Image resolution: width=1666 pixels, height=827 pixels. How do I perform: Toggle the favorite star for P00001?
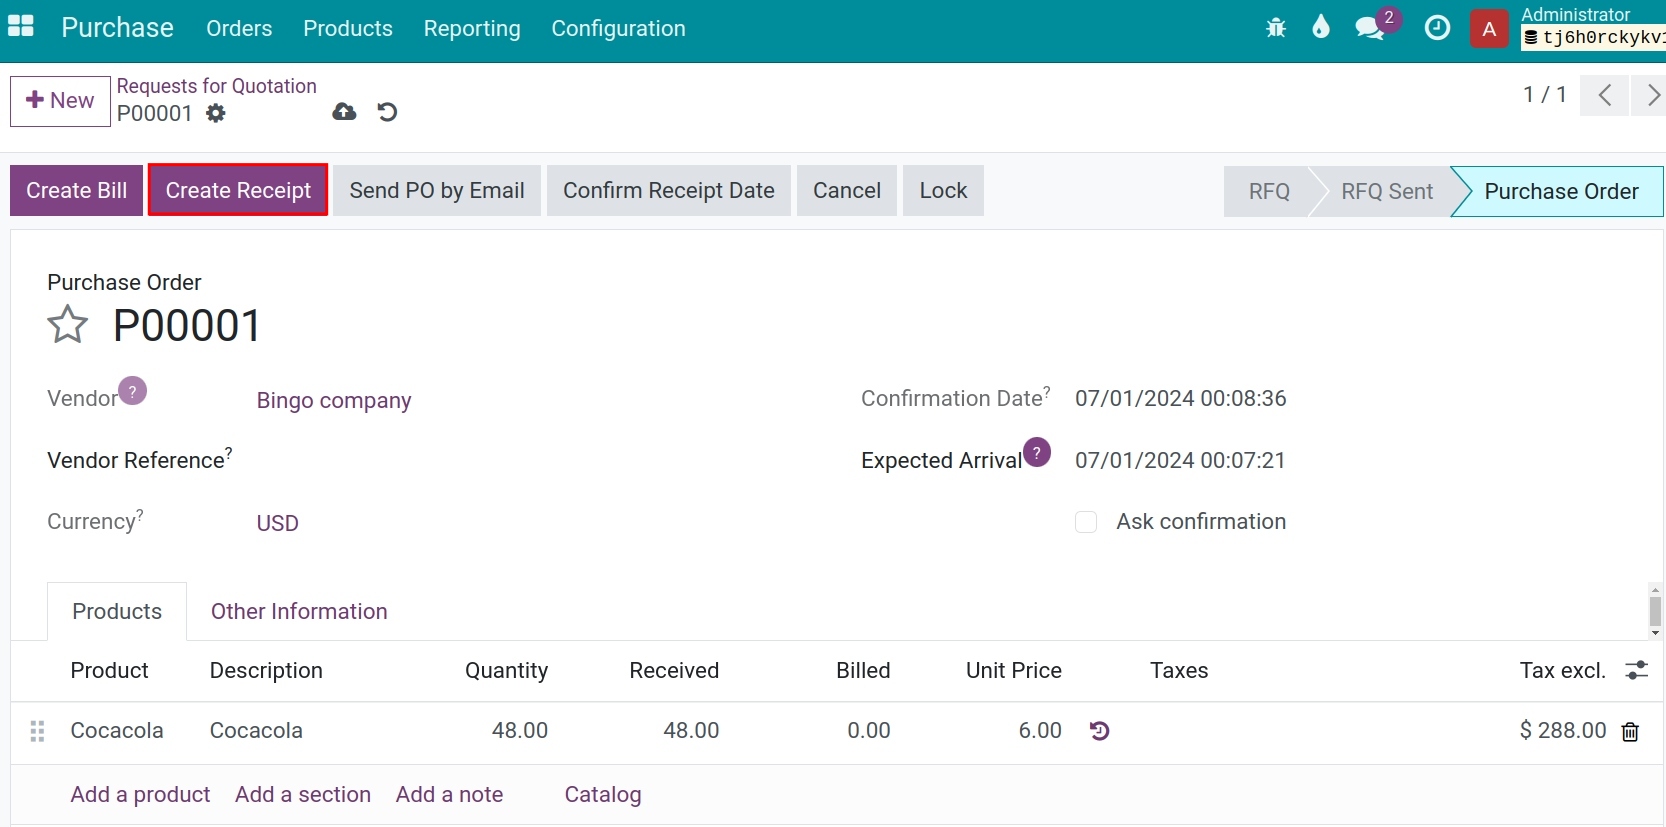click(68, 325)
